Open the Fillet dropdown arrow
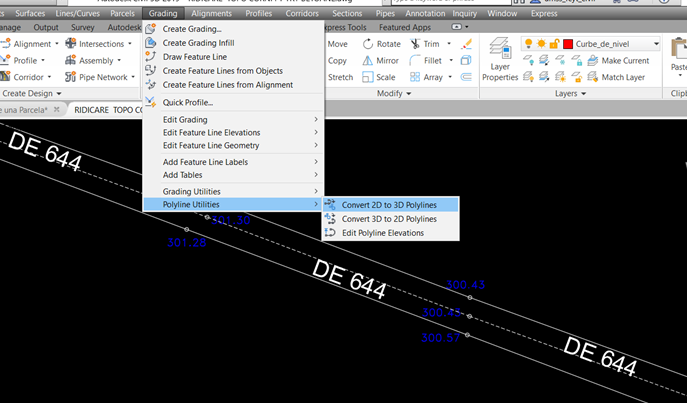 tap(451, 60)
